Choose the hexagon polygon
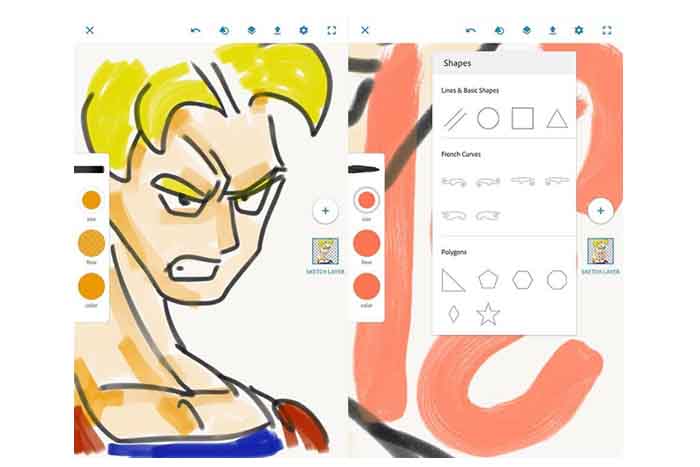The height and width of the screenshot is (467, 700). coord(522,280)
